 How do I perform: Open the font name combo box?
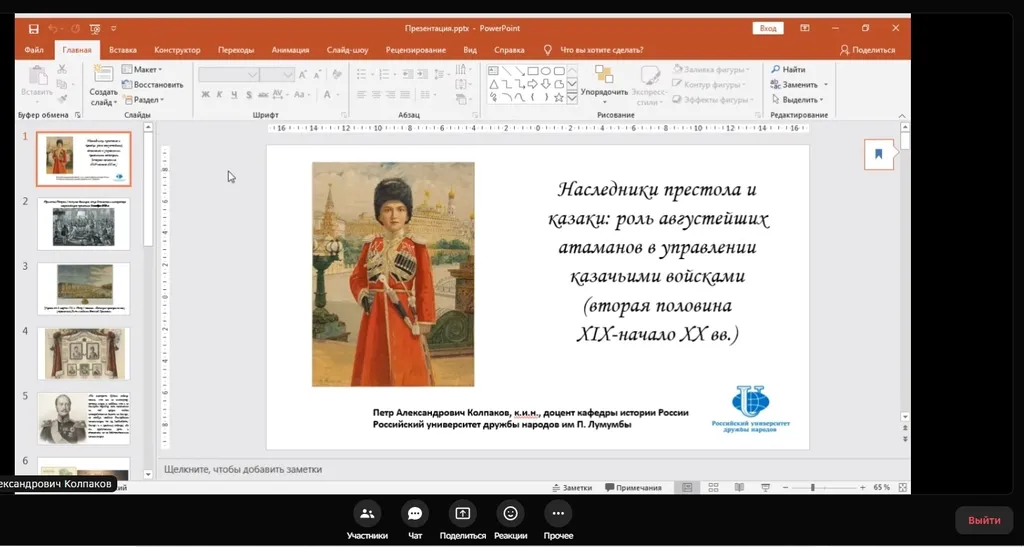[229, 75]
